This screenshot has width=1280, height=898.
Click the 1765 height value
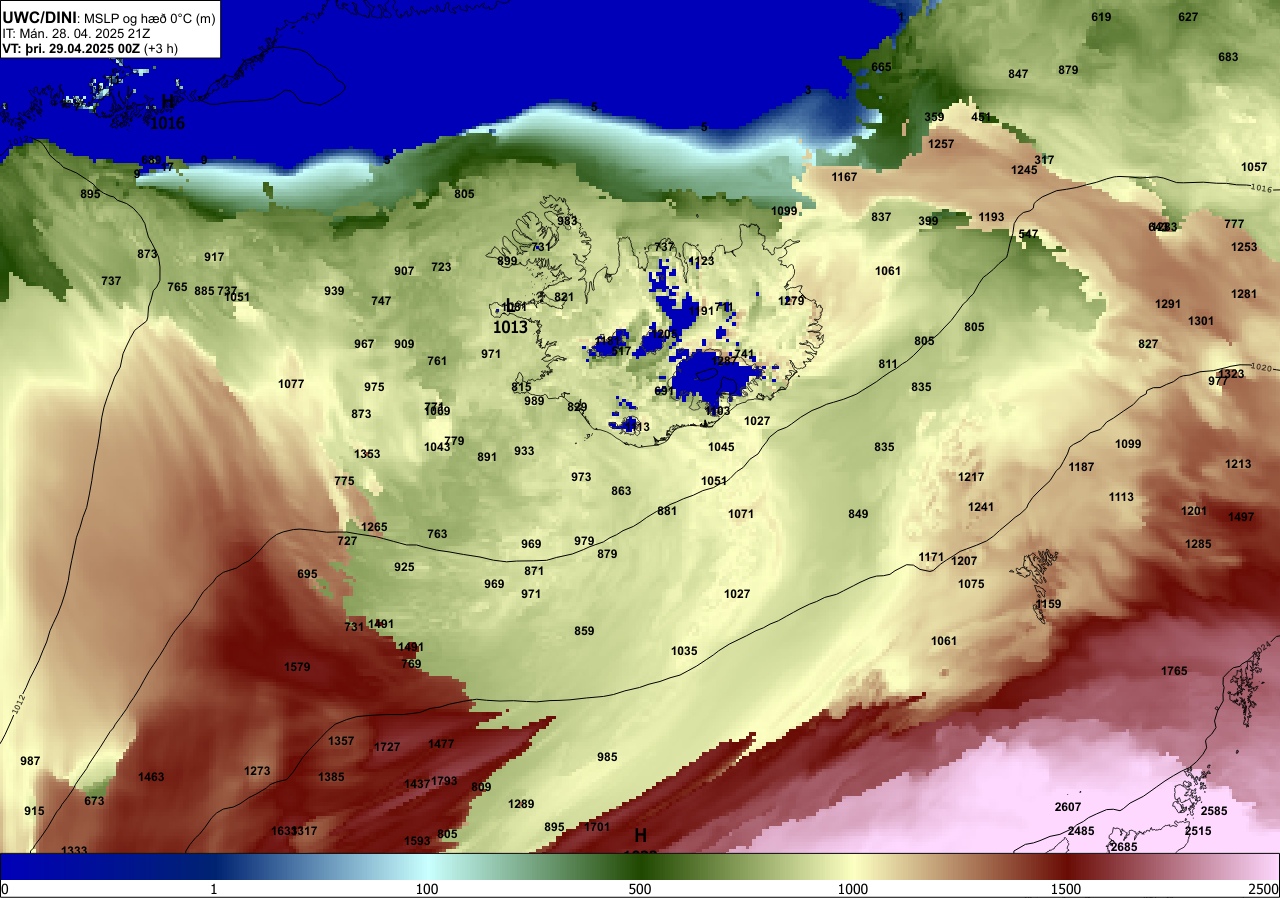[x=1174, y=670]
